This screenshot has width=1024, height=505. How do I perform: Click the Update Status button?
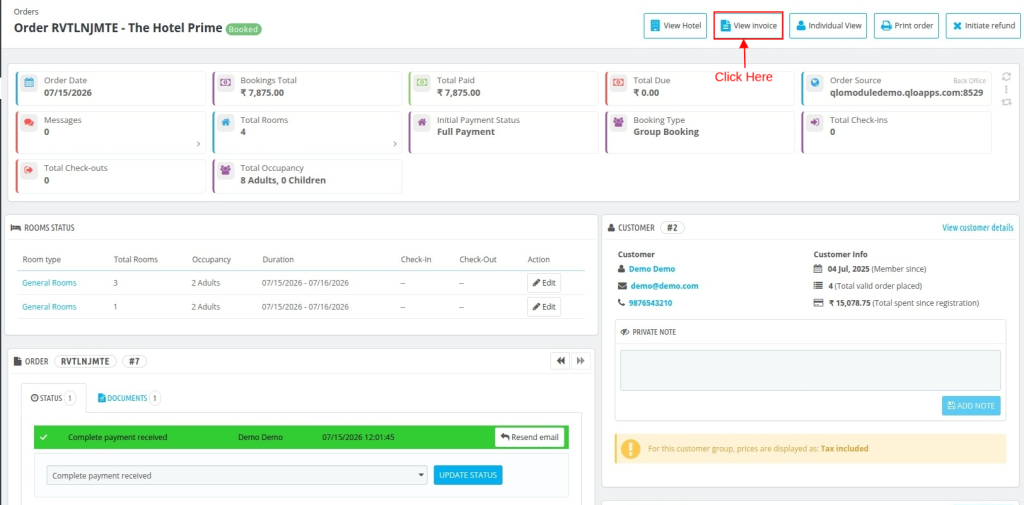(468, 475)
